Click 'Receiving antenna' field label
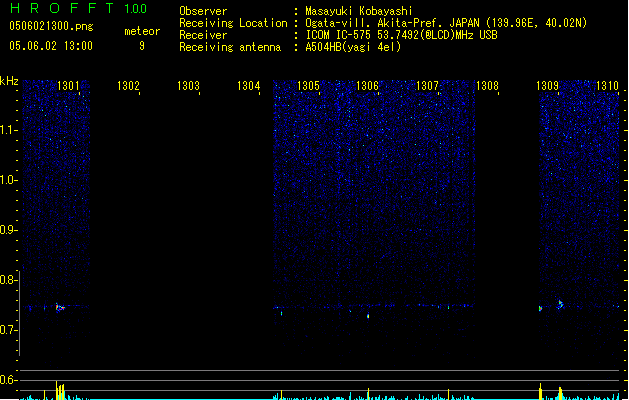 coord(230,47)
